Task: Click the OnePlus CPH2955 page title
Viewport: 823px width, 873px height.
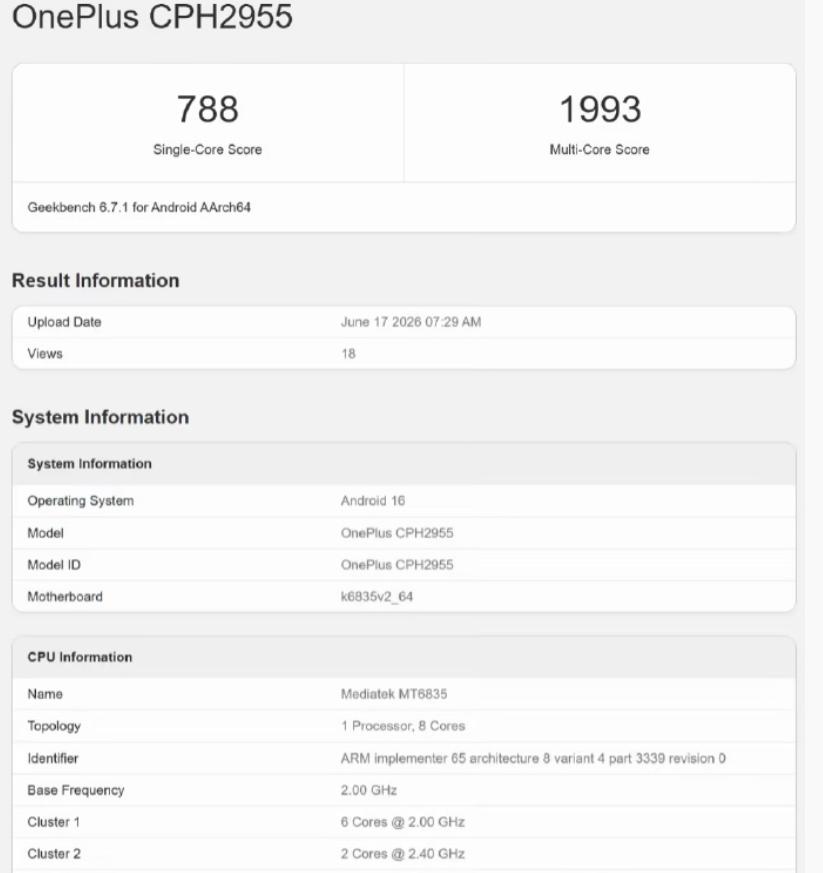Action: click(152, 16)
